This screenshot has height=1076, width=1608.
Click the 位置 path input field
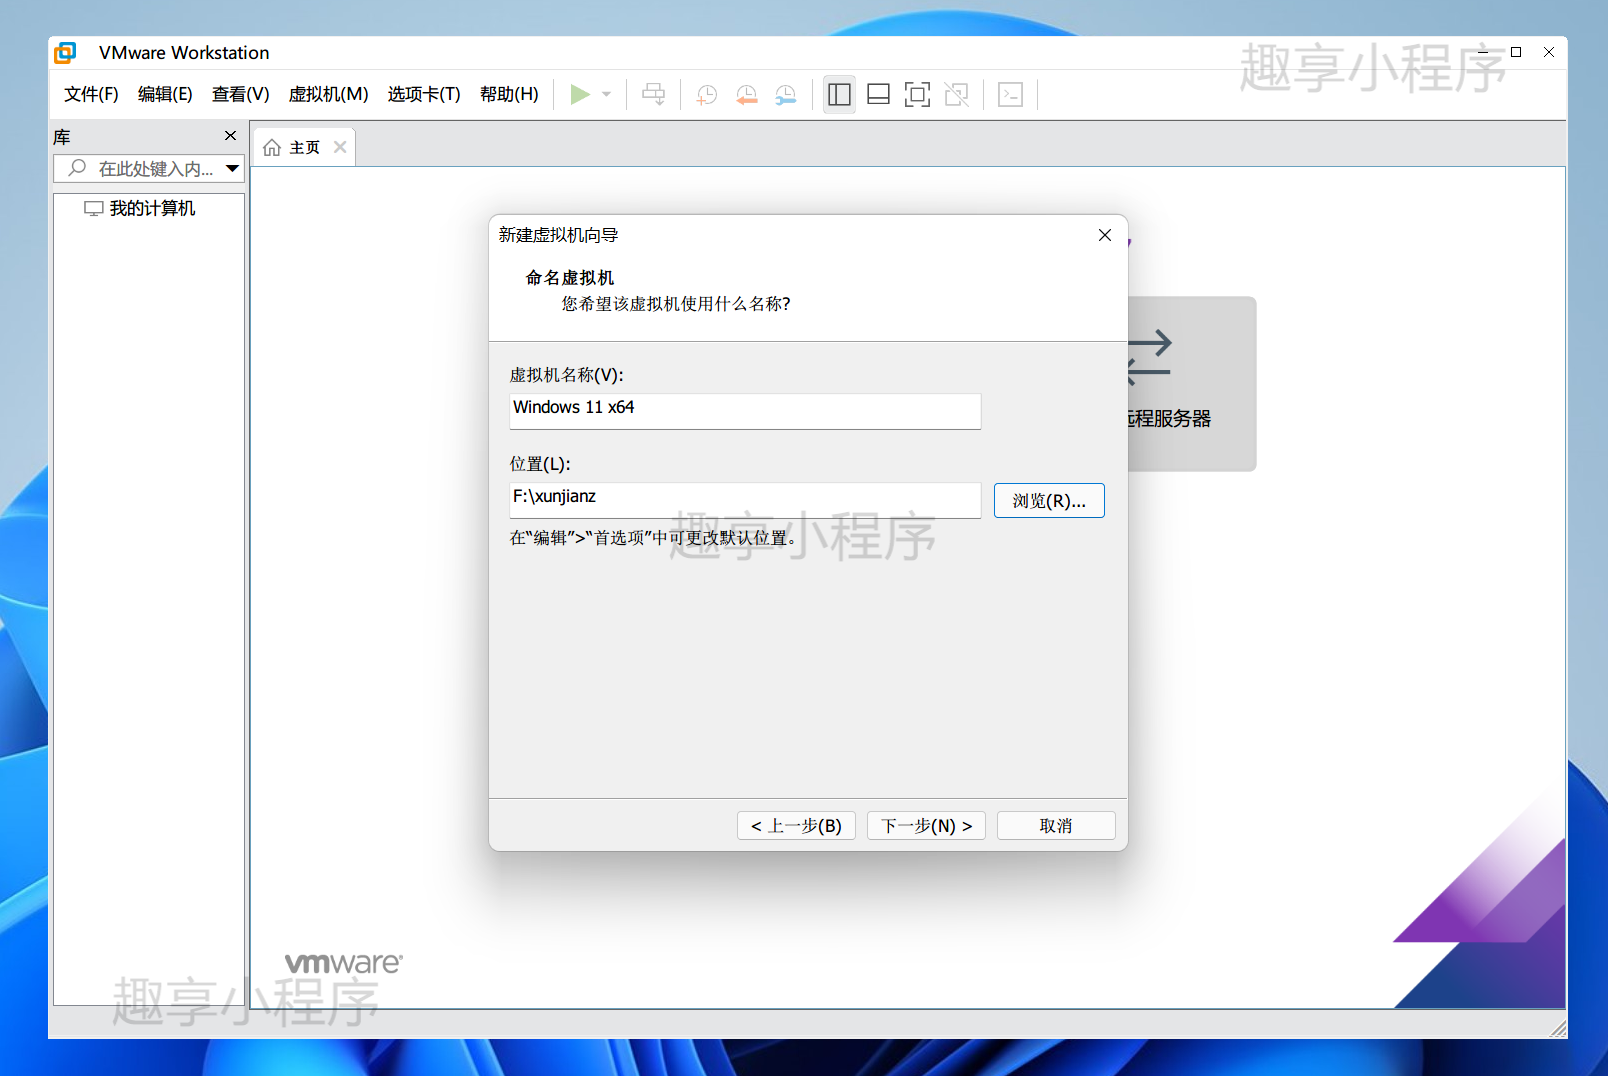point(745,500)
